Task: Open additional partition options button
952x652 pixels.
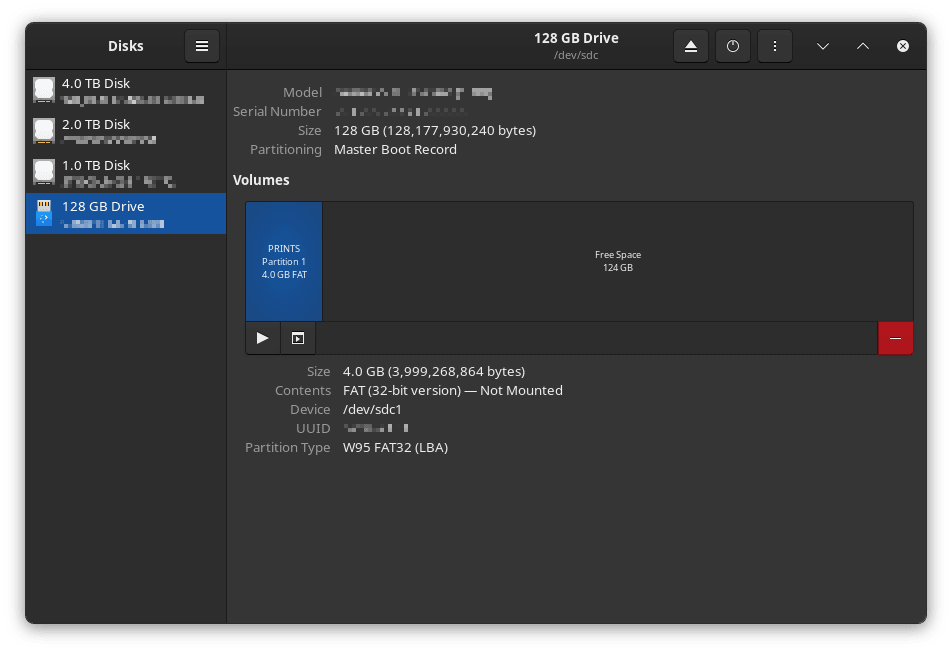Action: coord(298,338)
